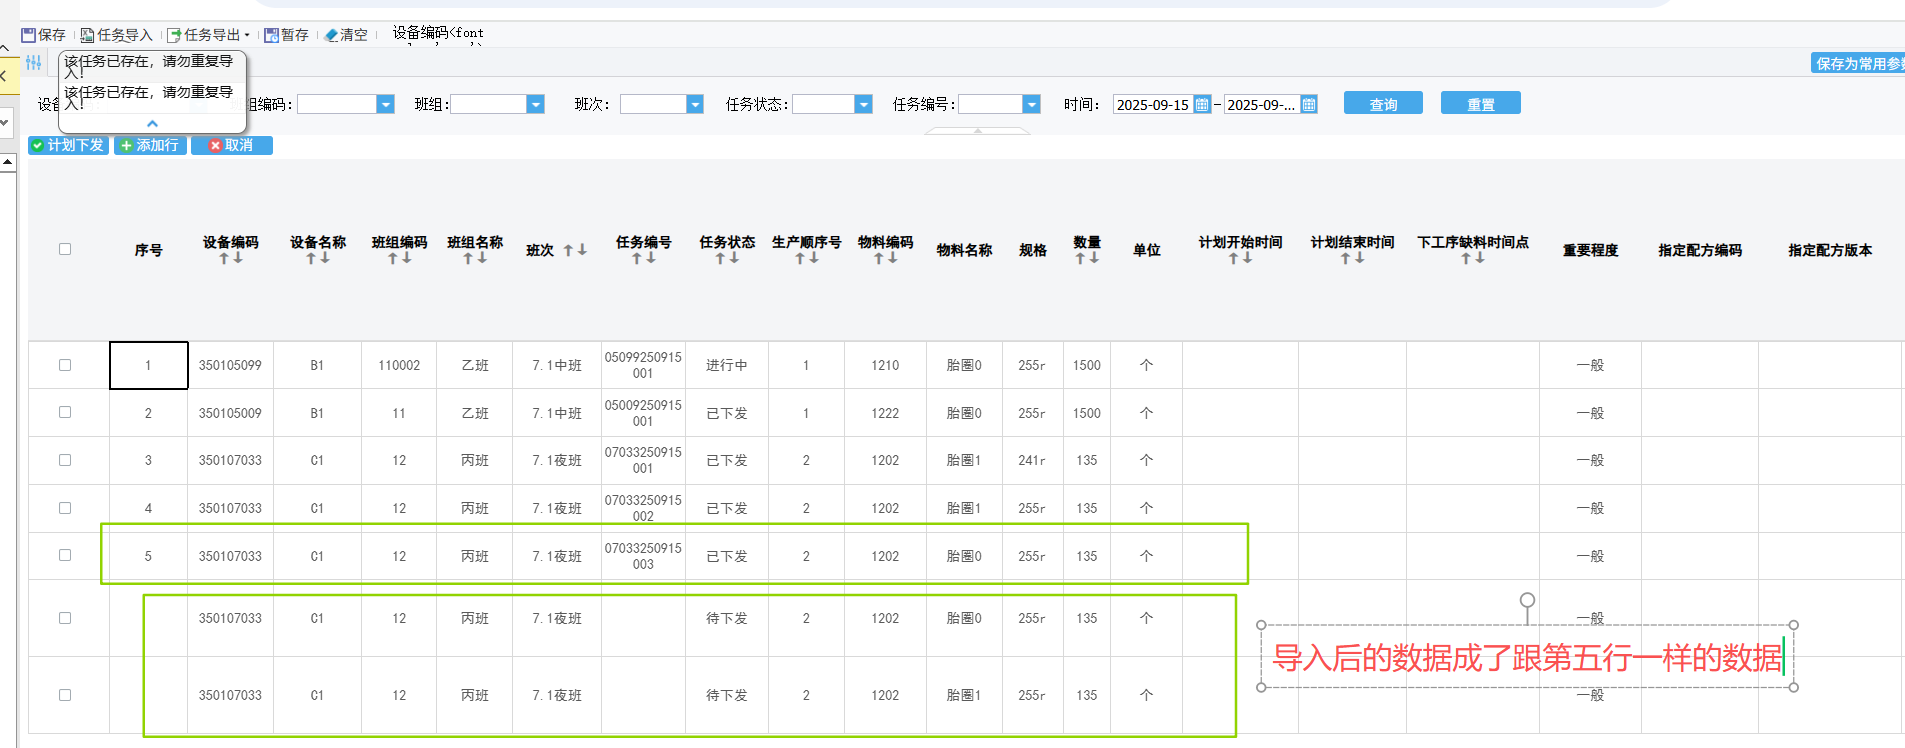Sort 班组编码 column using its arrows
1905x748 pixels.
[x=399, y=258]
